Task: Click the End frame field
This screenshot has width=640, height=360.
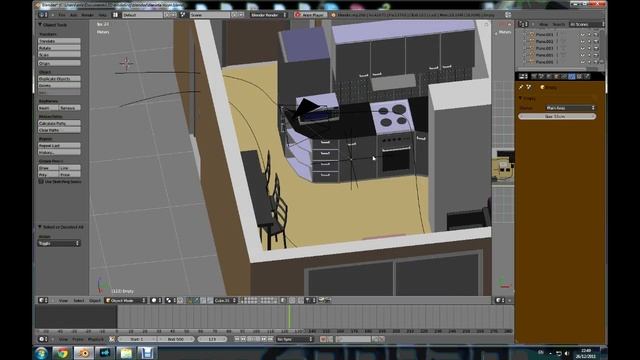Action: point(176,339)
